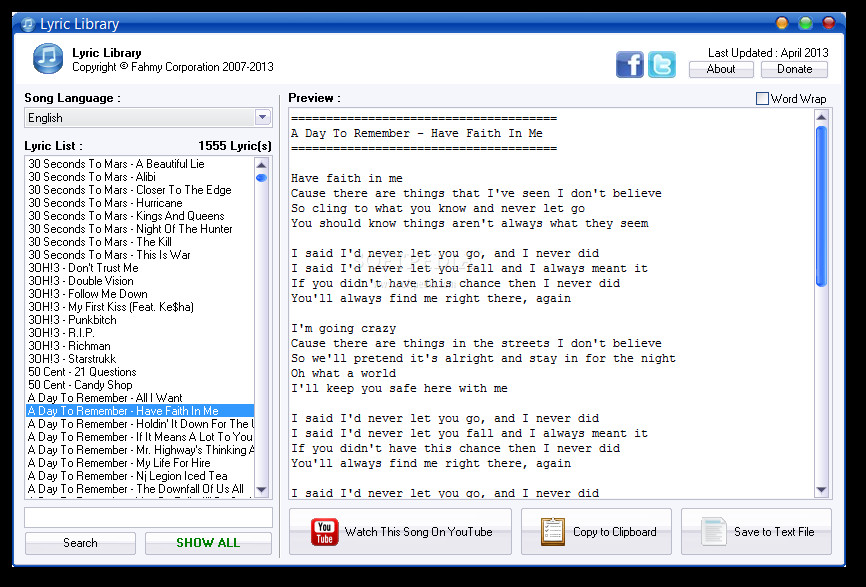Click the YouTube icon on the watch button
The height and width of the screenshot is (587, 866).
tap(324, 532)
